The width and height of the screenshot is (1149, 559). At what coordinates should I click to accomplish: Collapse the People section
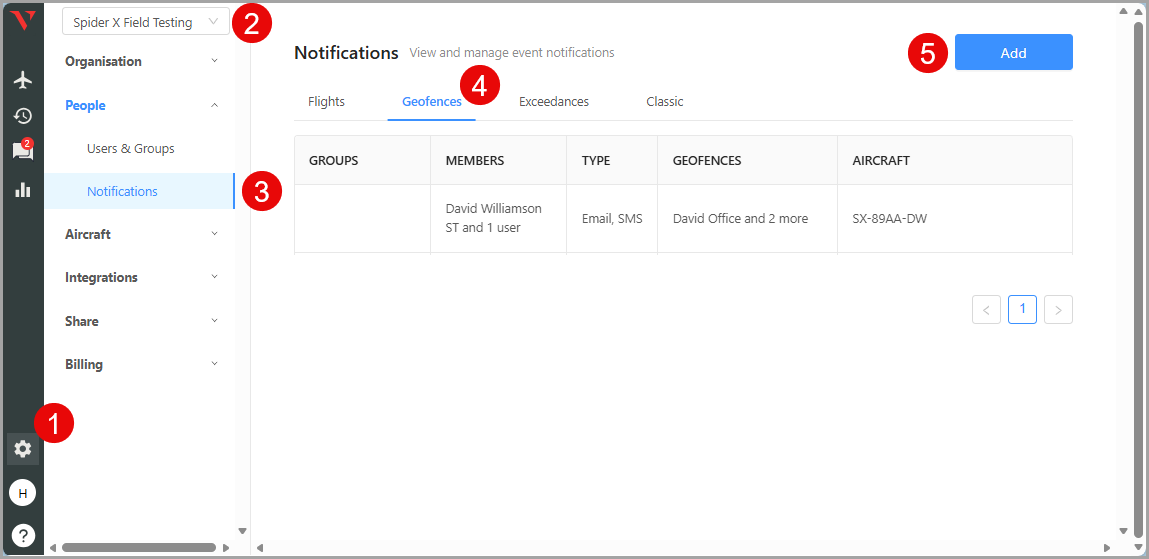[141, 105]
